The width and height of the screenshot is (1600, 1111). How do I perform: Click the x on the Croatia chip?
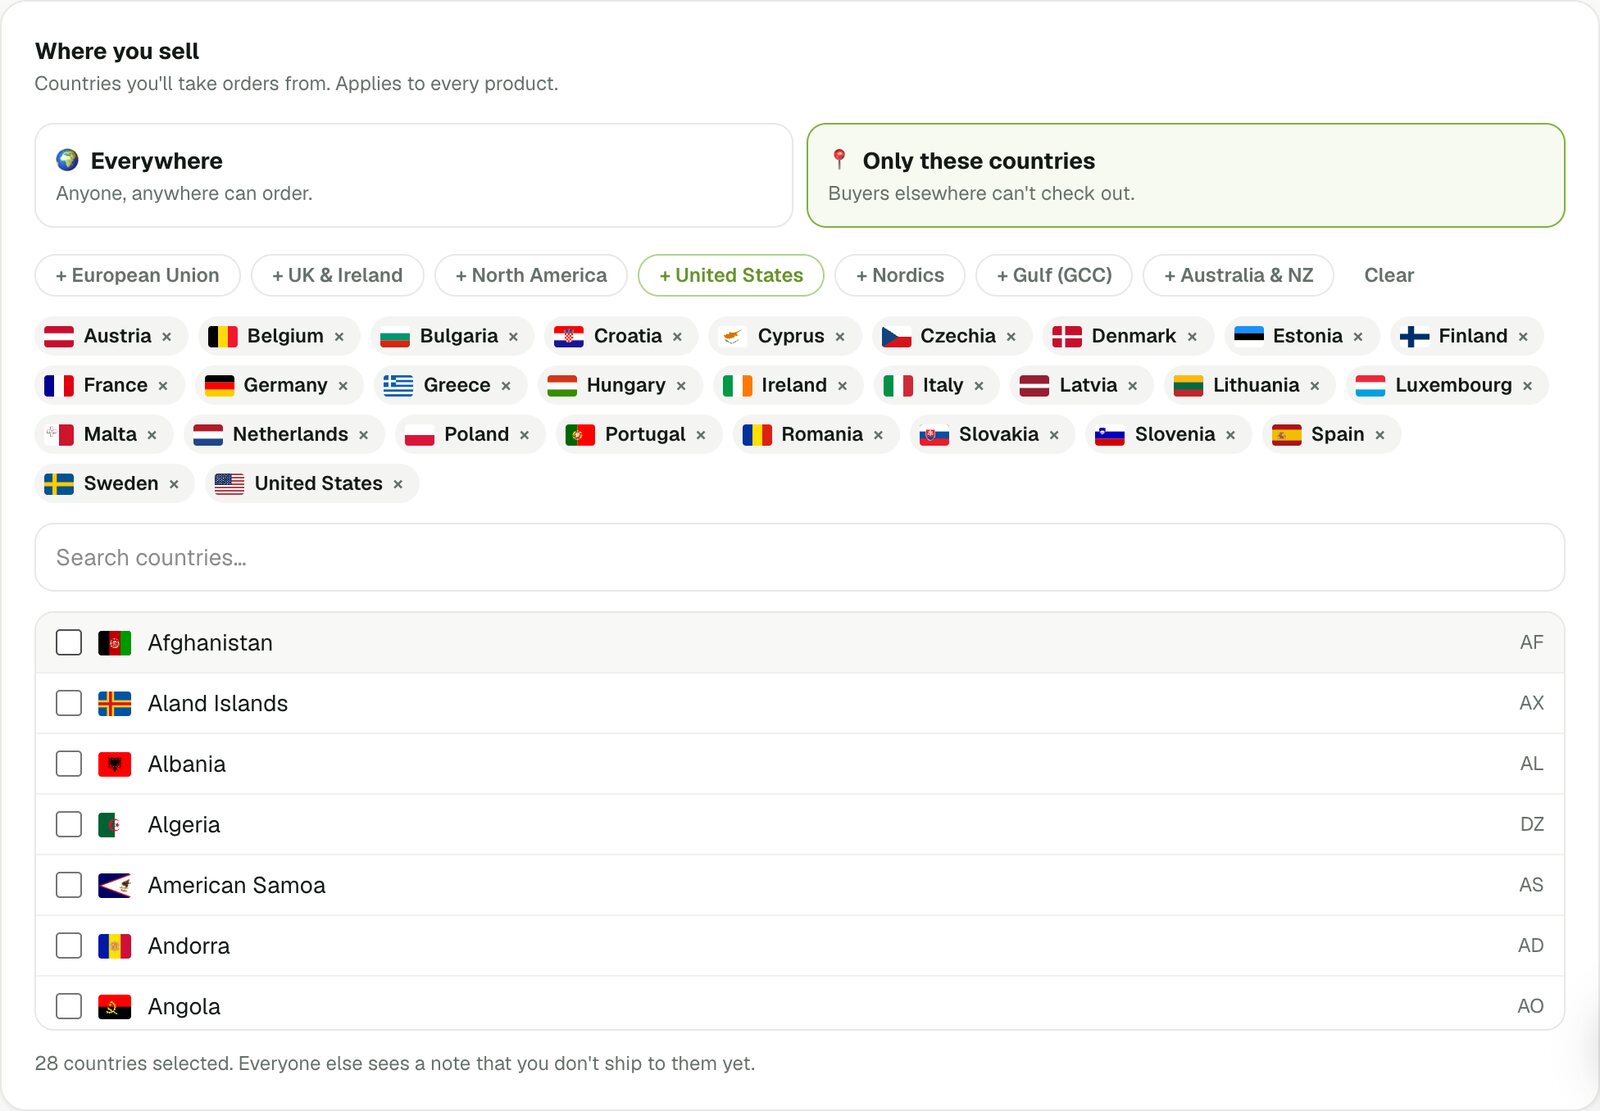click(x=677, y=337)
